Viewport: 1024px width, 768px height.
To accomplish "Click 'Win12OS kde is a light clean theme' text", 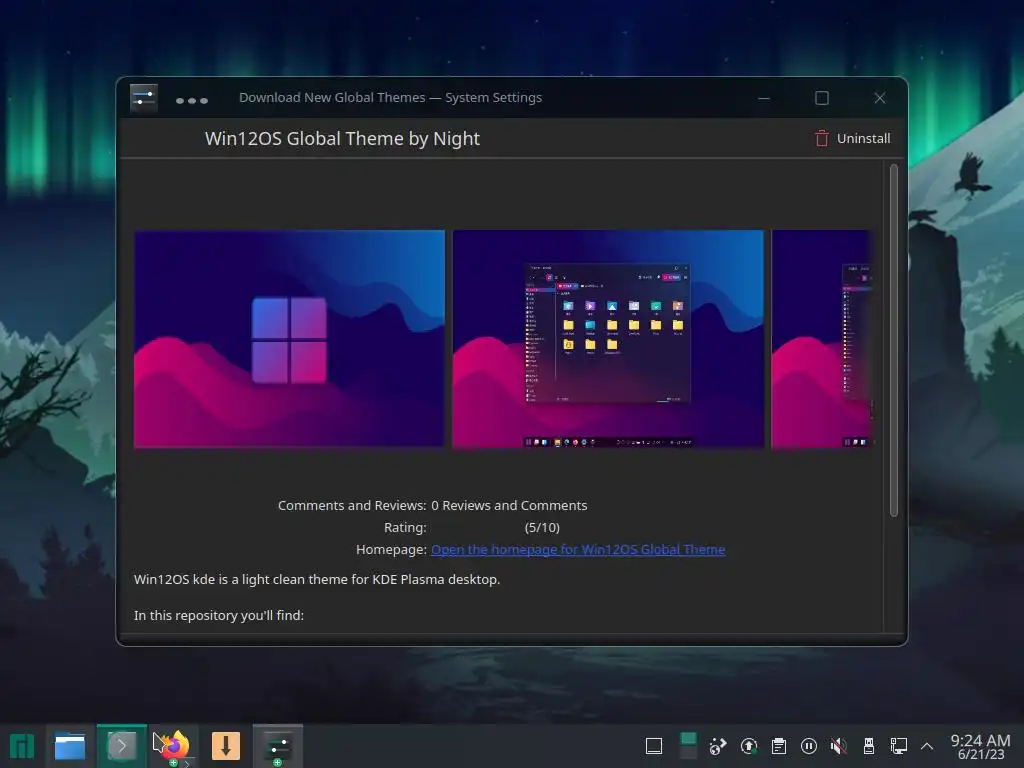I will 317,579.
